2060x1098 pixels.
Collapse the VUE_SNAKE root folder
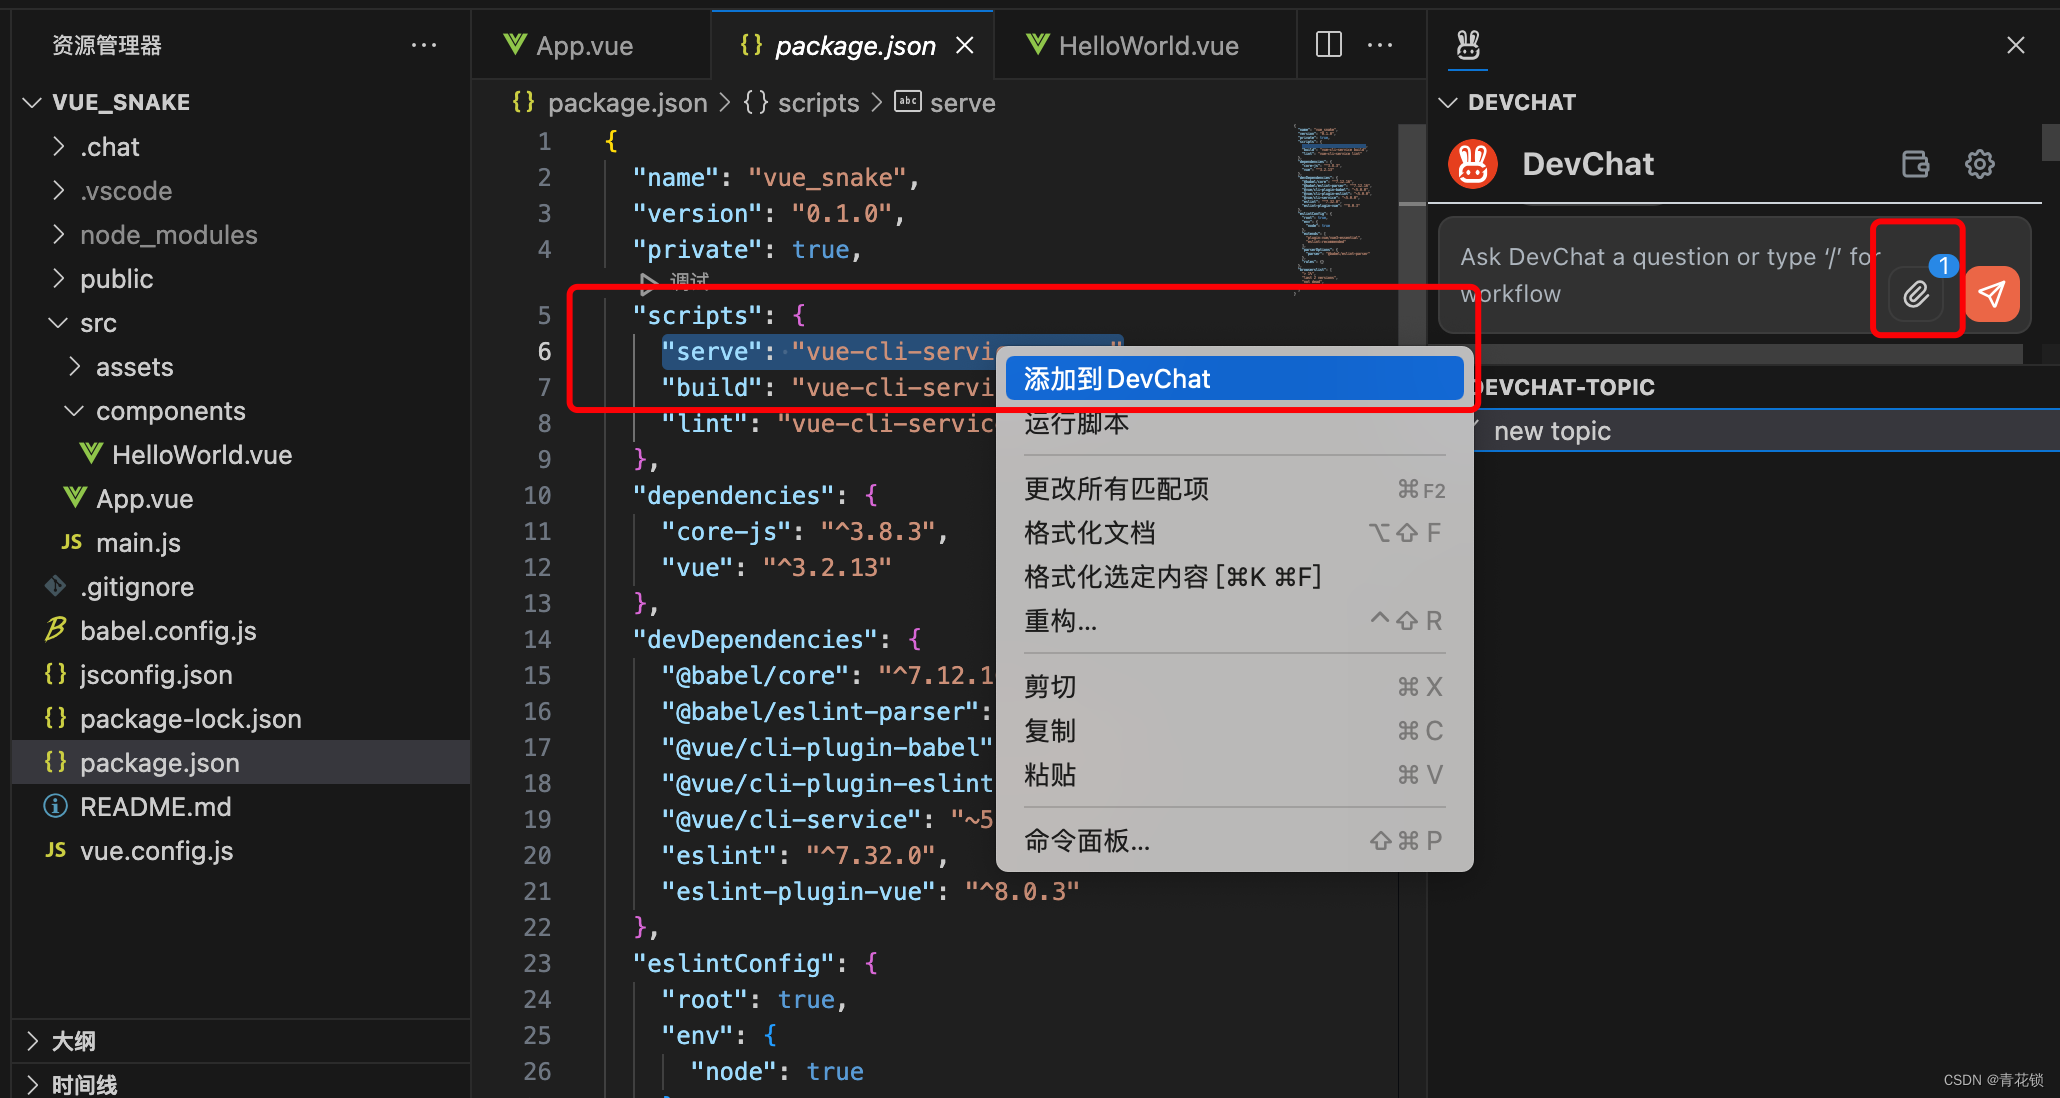pos(33,102)
